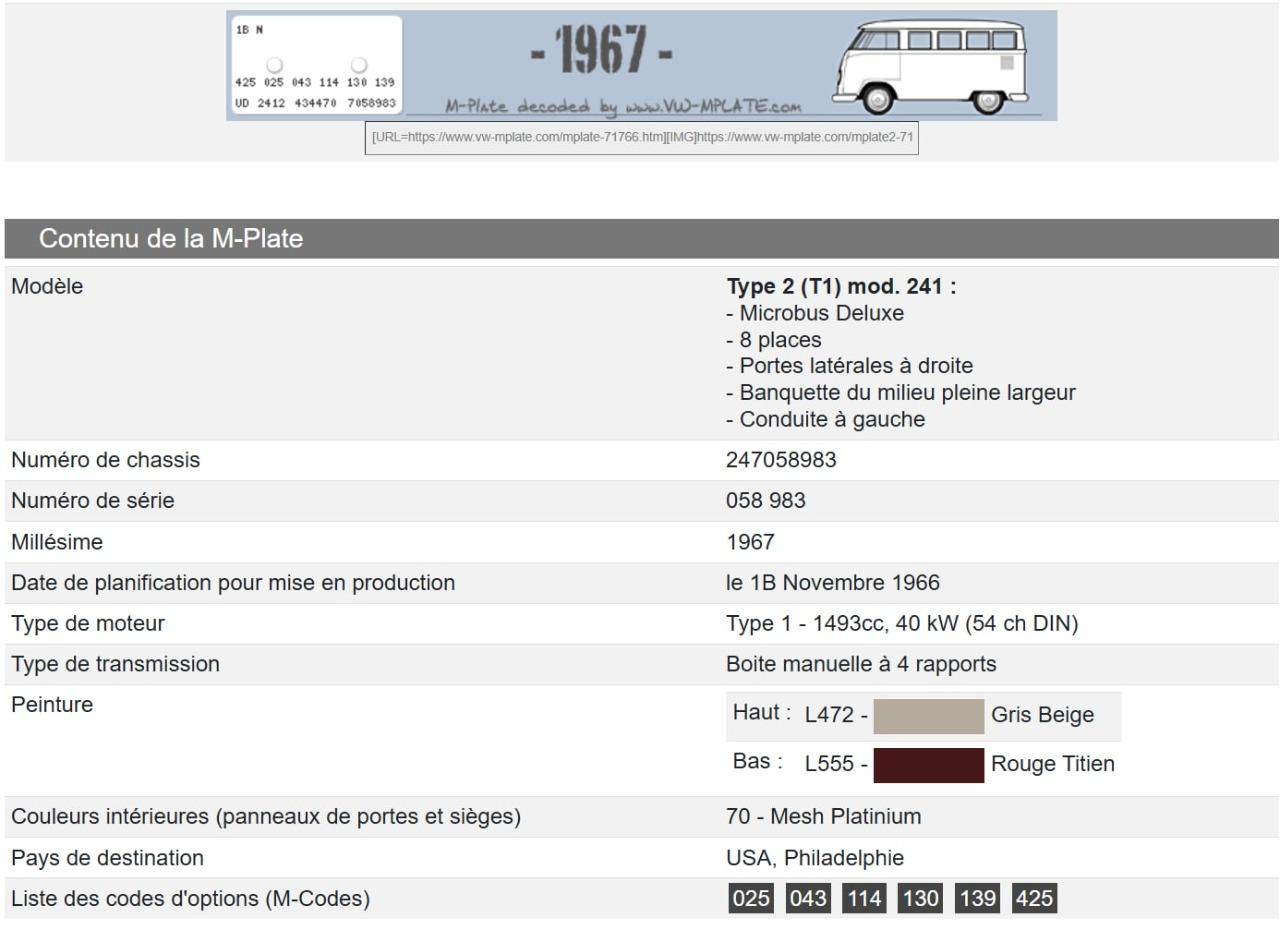
Task: Select the BBCode URL input field
Action: pos(643,137)
